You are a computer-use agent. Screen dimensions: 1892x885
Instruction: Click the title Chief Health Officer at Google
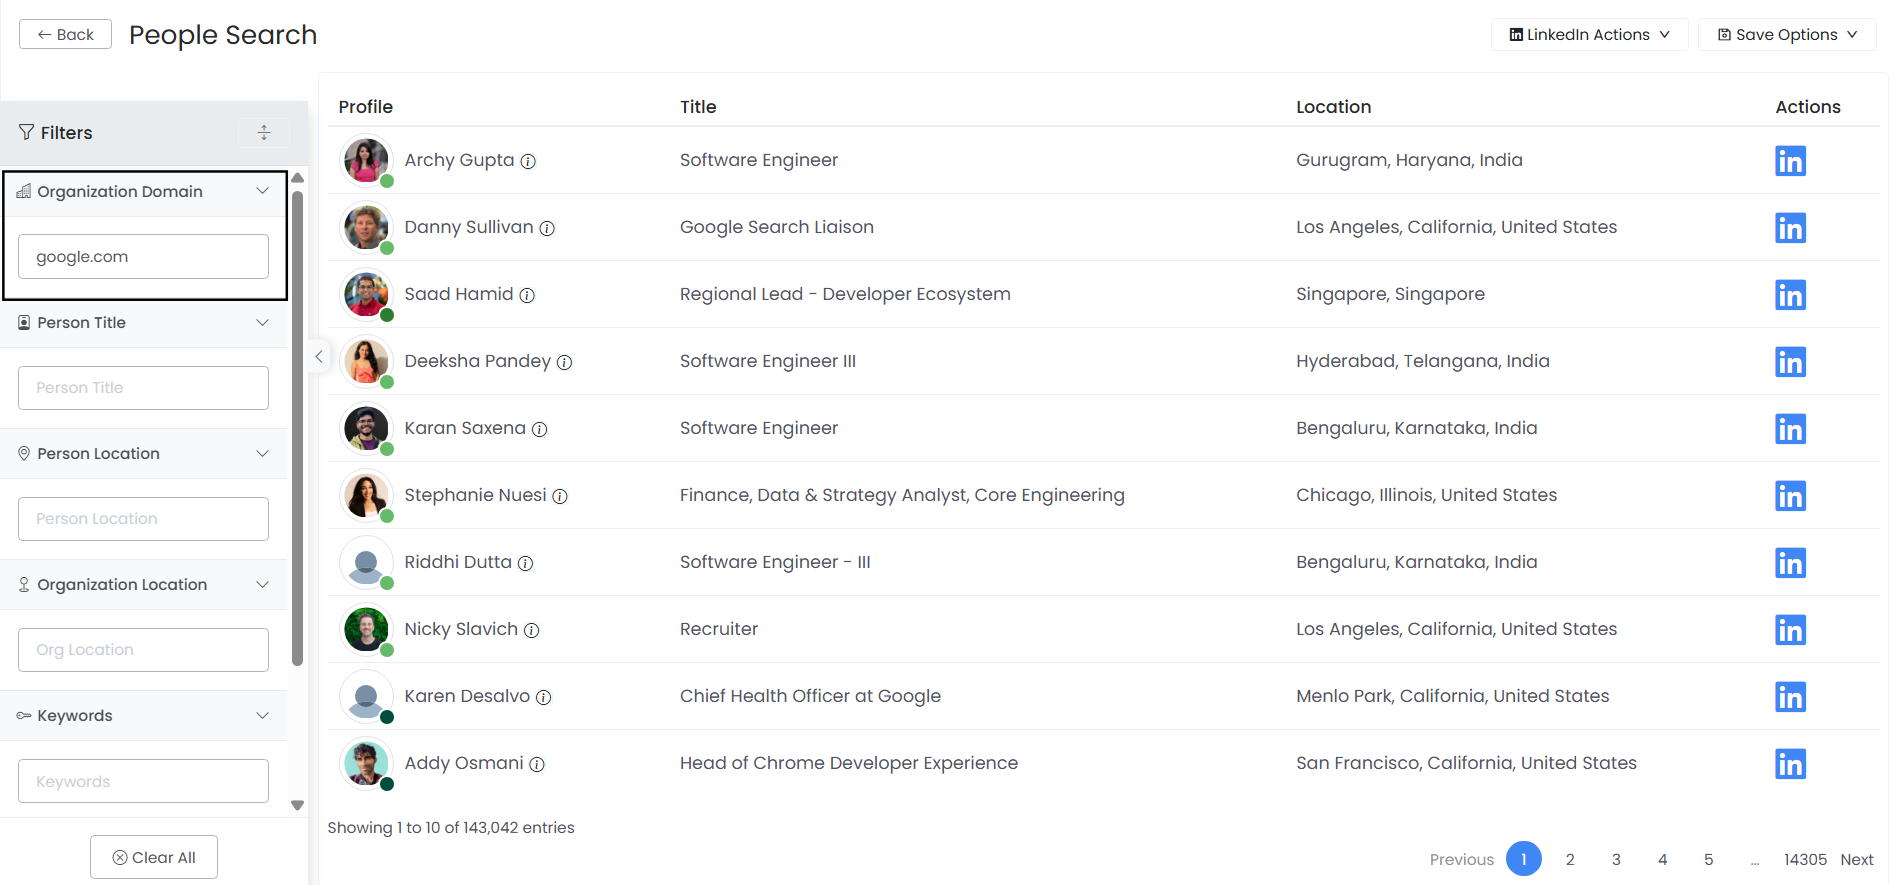pyautogui.click(x=810, y=696)
